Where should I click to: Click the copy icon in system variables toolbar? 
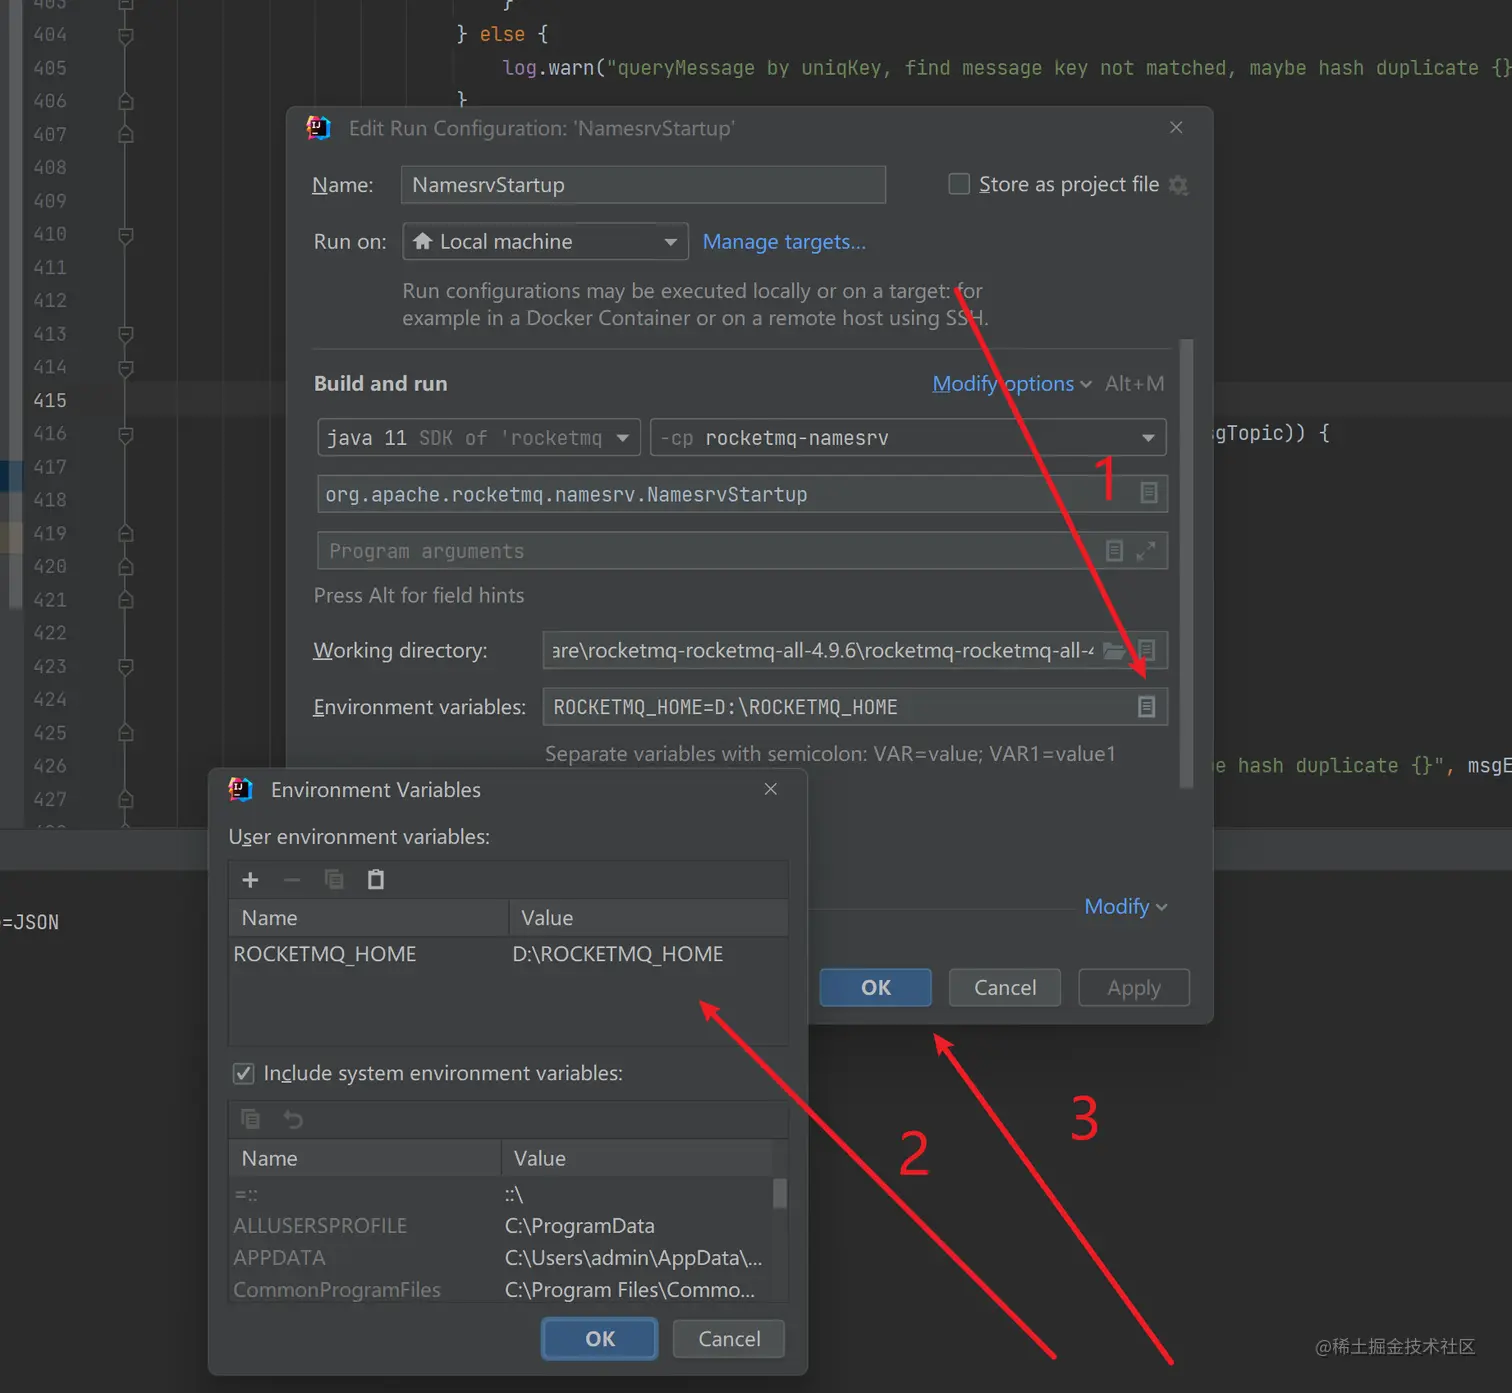tap(250, 1119)
